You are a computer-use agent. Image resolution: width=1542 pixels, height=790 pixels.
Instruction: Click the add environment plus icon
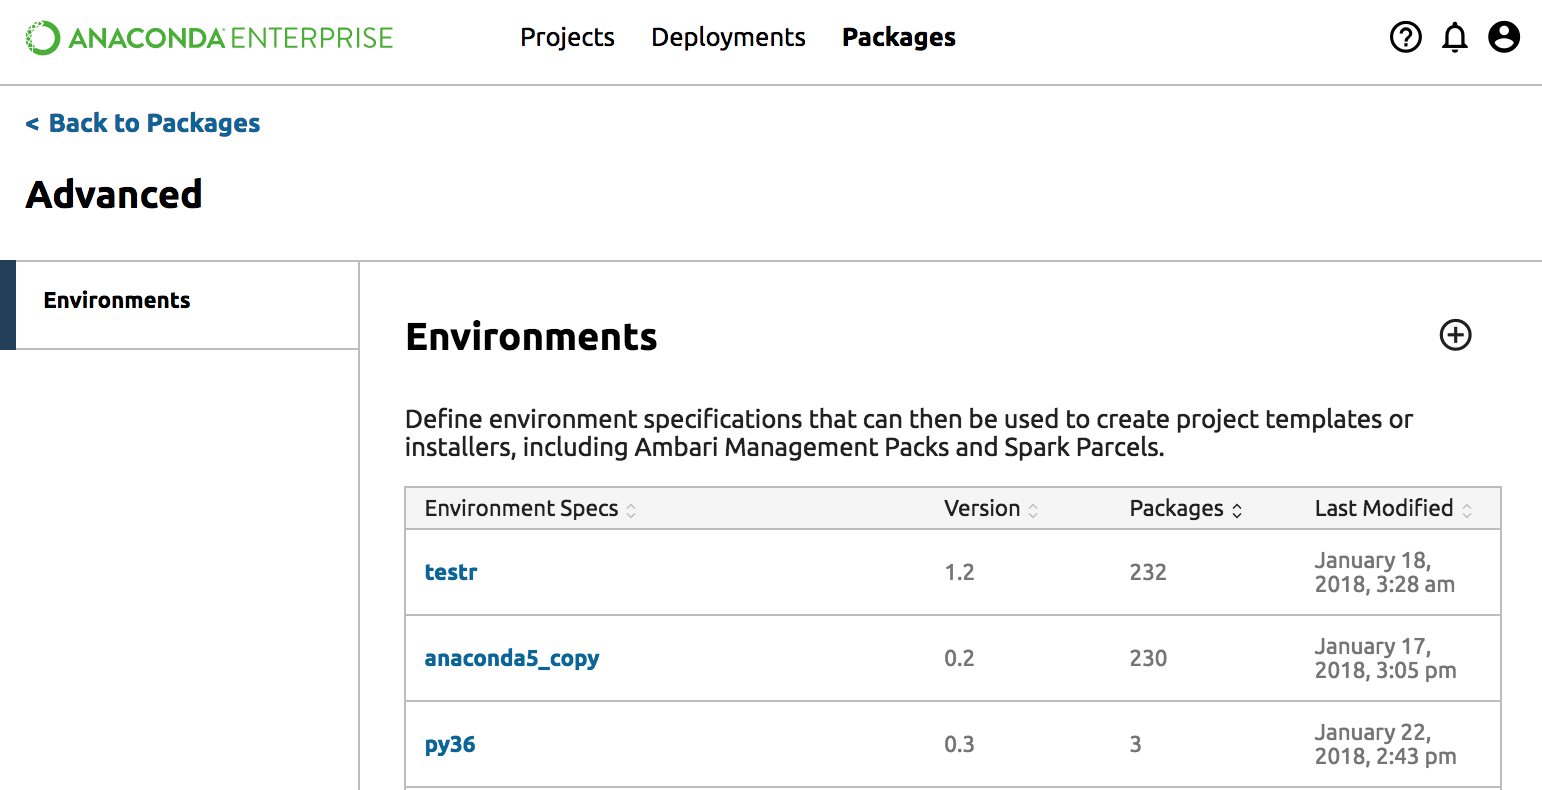(x=1455, y=335)
